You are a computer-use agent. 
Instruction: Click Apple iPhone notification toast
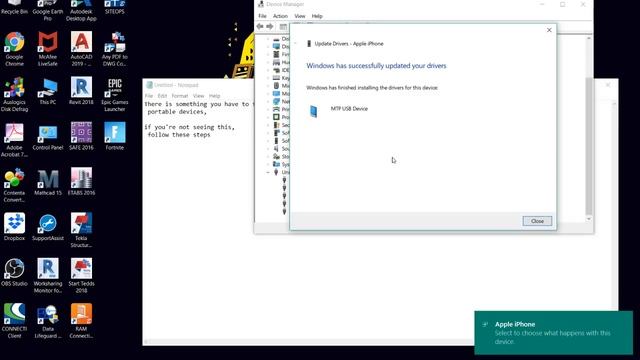click(553, 333)
